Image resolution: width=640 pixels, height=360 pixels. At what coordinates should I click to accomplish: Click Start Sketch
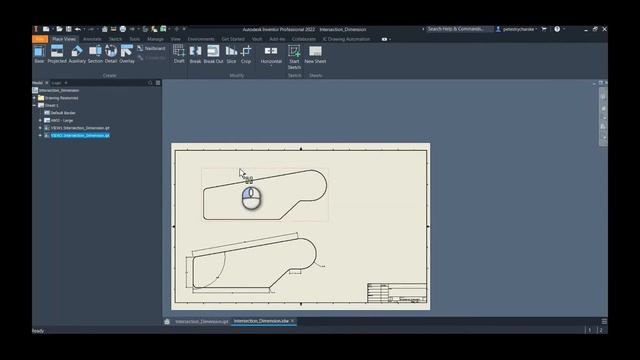294,57
